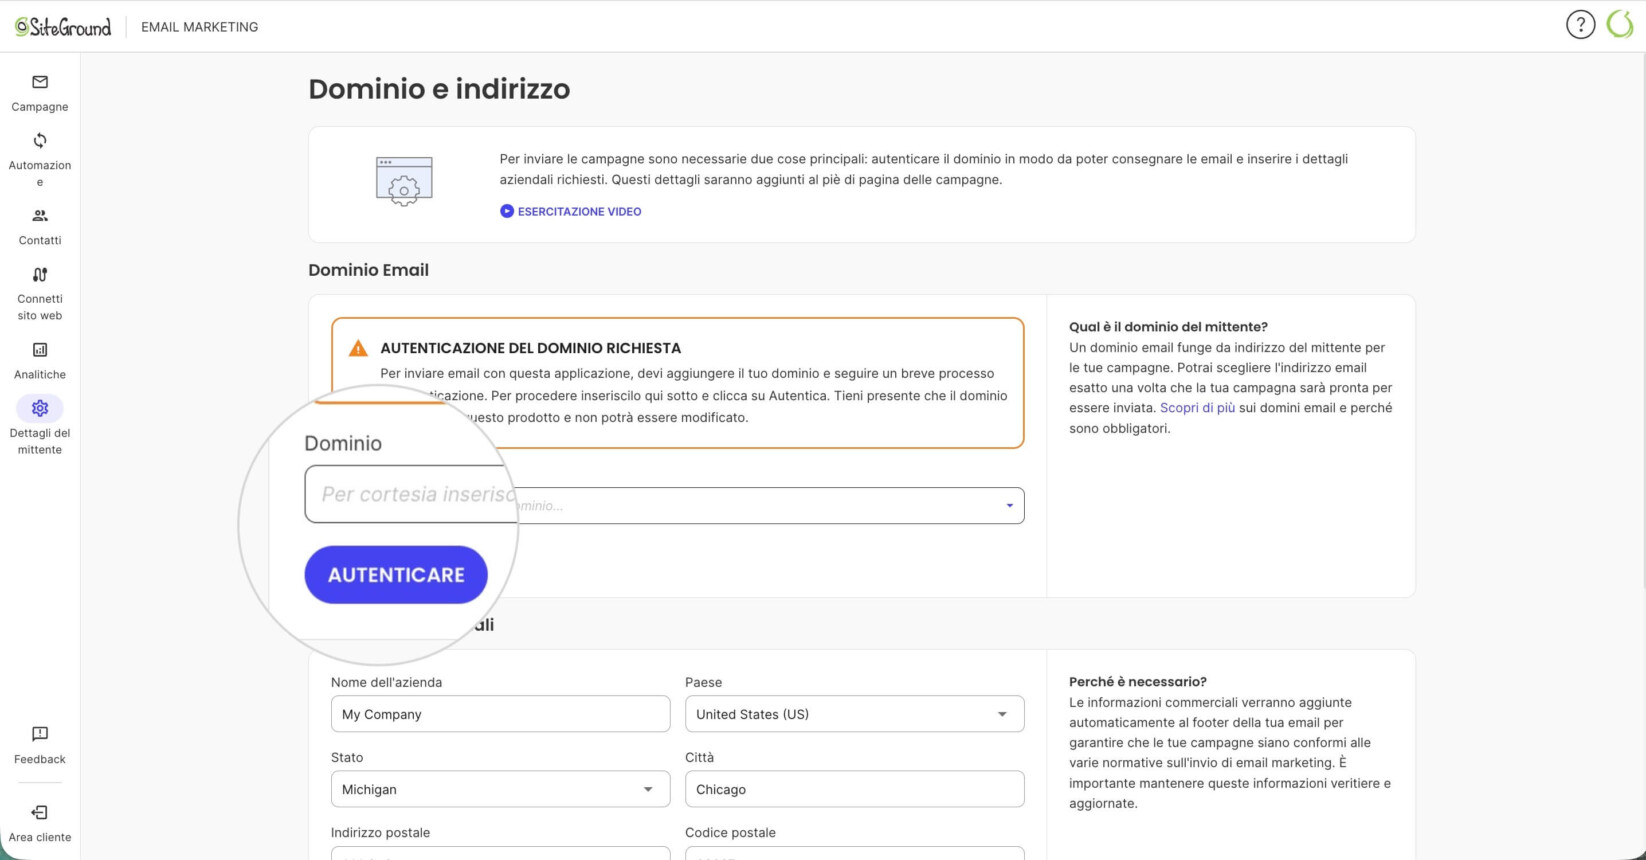Go to Automazione in the sidebar

point(40,160)
